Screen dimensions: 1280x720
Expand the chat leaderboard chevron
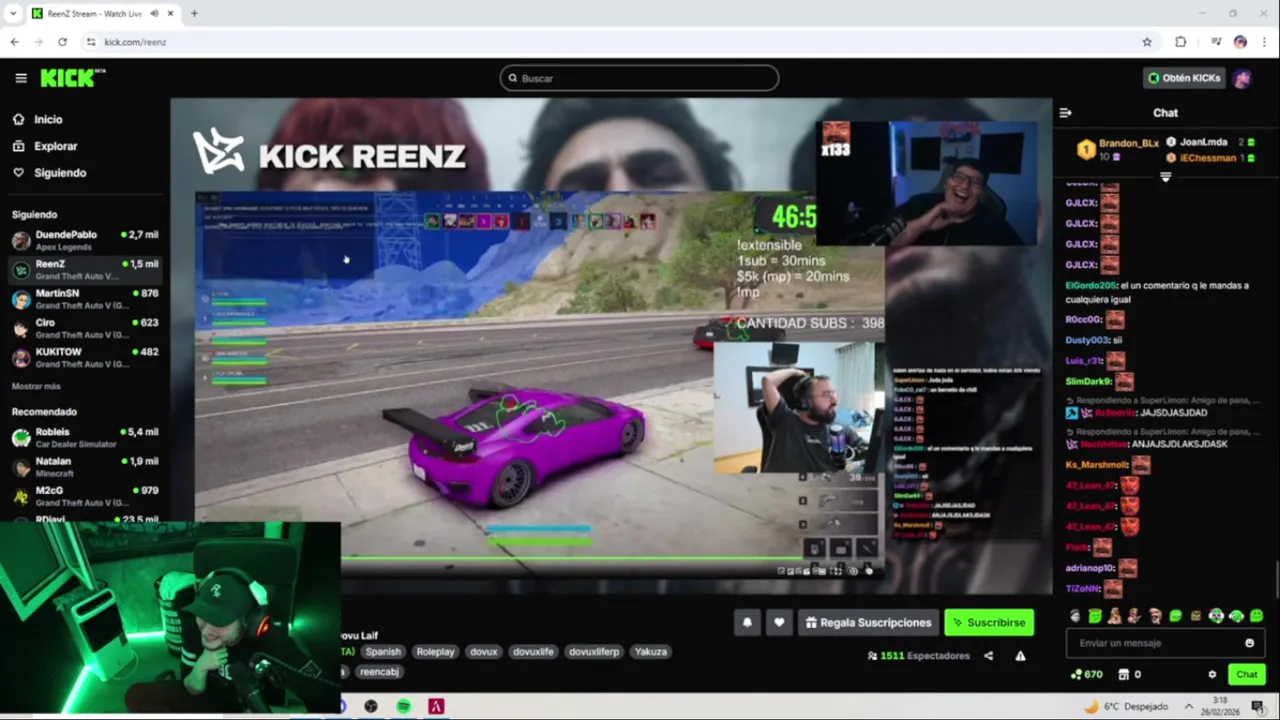click(x=1165, y=177)
